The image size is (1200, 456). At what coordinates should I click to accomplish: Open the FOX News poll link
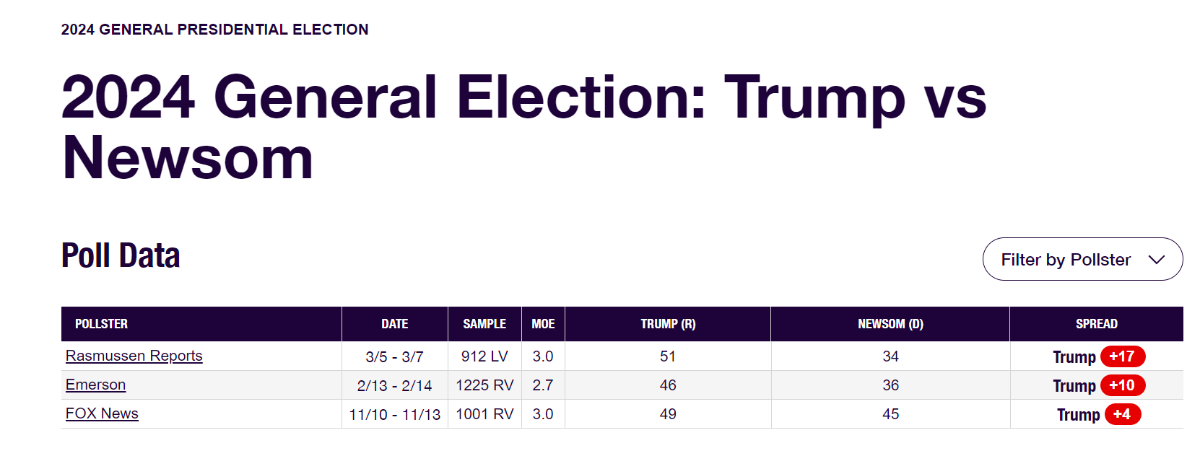[102, 414]
